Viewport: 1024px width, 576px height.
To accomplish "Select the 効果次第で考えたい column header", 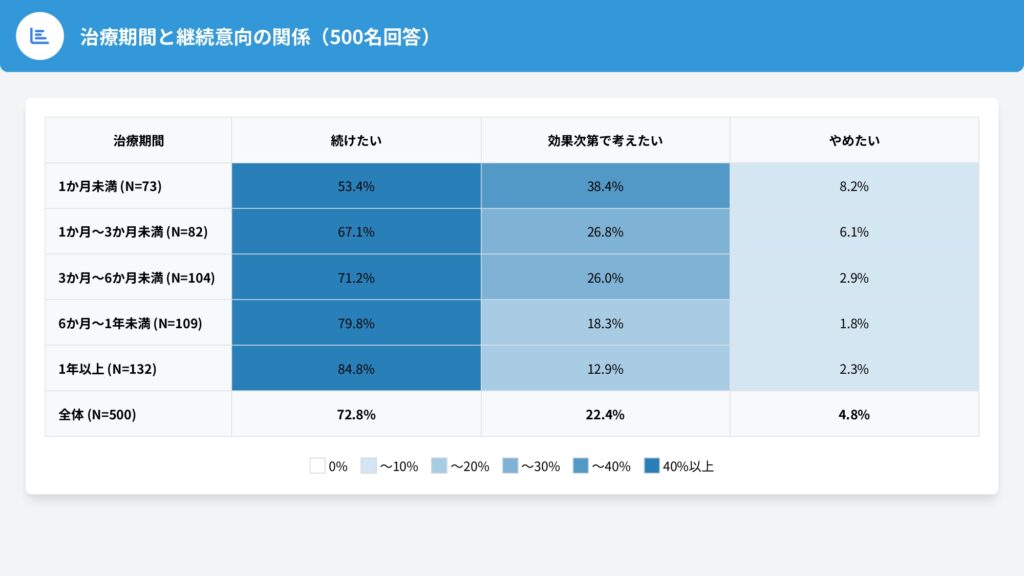I will coord(605,140).
